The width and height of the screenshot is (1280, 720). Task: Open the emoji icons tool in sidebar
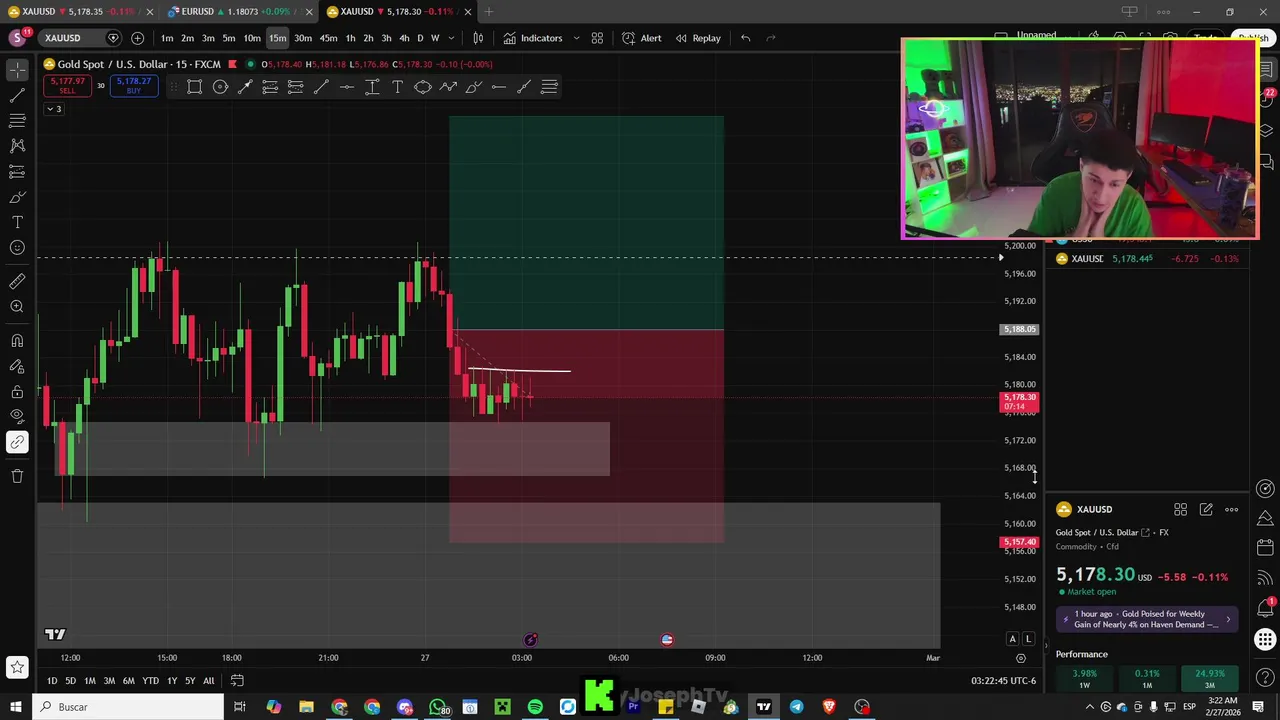[x=17, y=248]
